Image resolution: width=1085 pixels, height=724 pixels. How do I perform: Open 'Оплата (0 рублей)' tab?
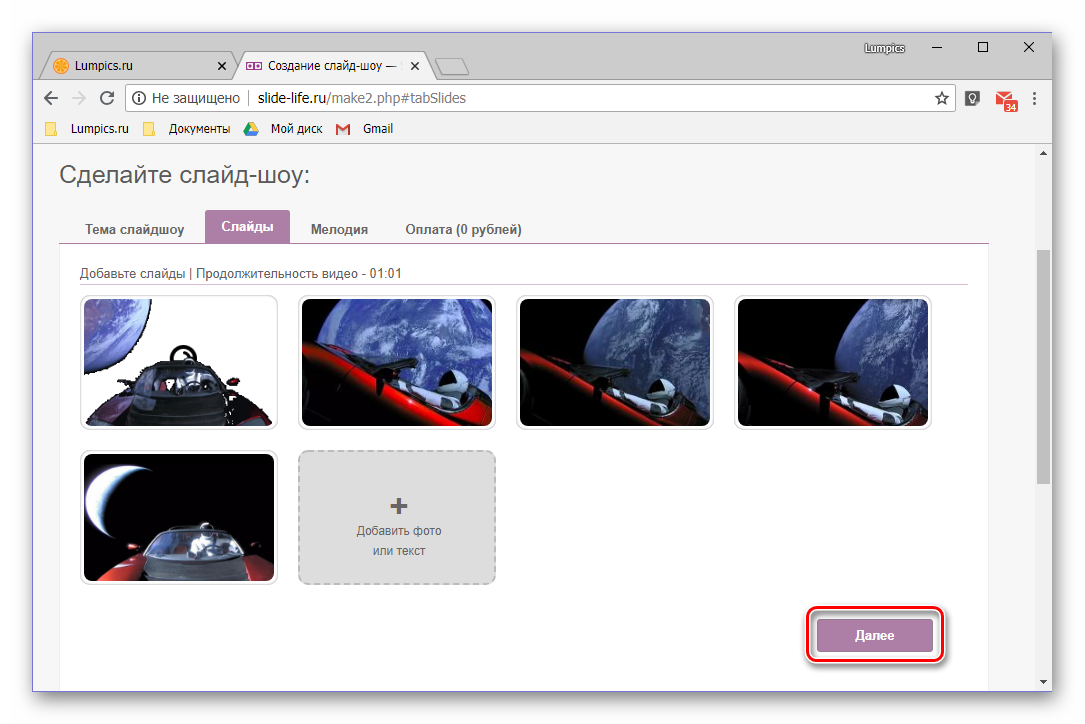click(x=464, y=229)
